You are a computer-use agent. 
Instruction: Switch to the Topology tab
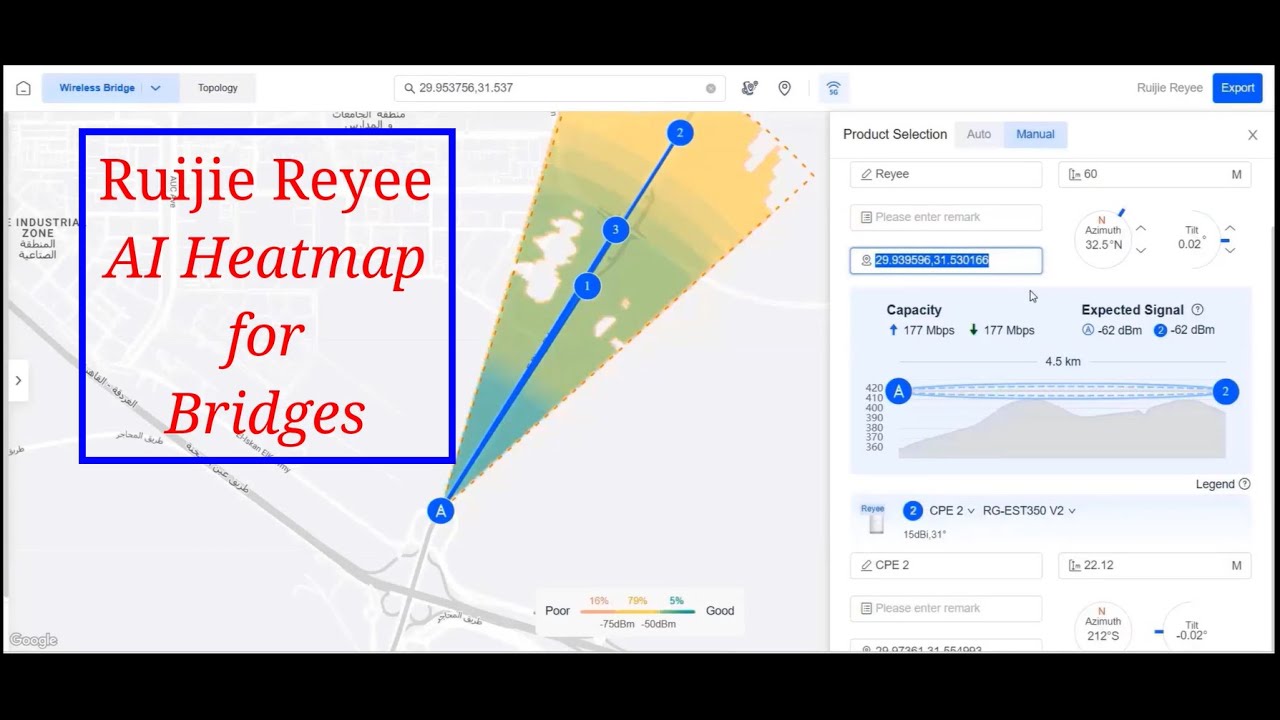pyautogui.click(x=217, y=88)
